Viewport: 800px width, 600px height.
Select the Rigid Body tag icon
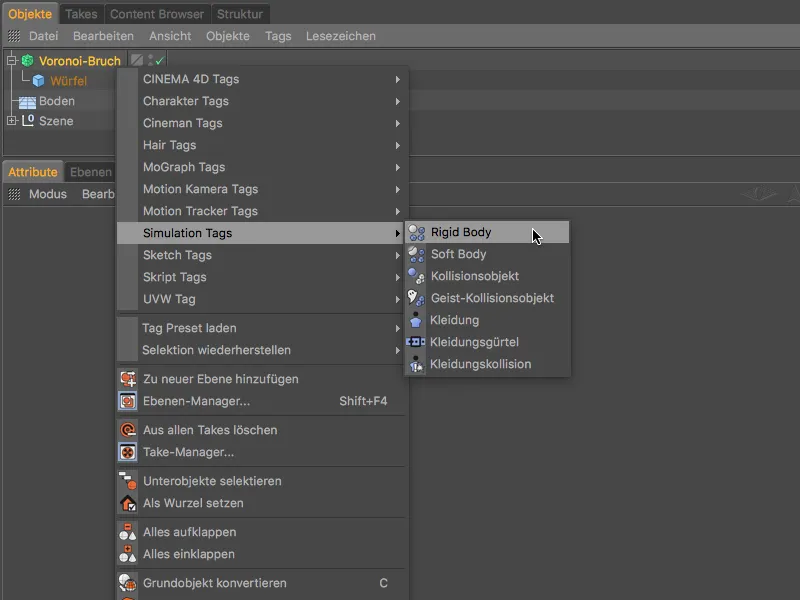tap(416, 233)
